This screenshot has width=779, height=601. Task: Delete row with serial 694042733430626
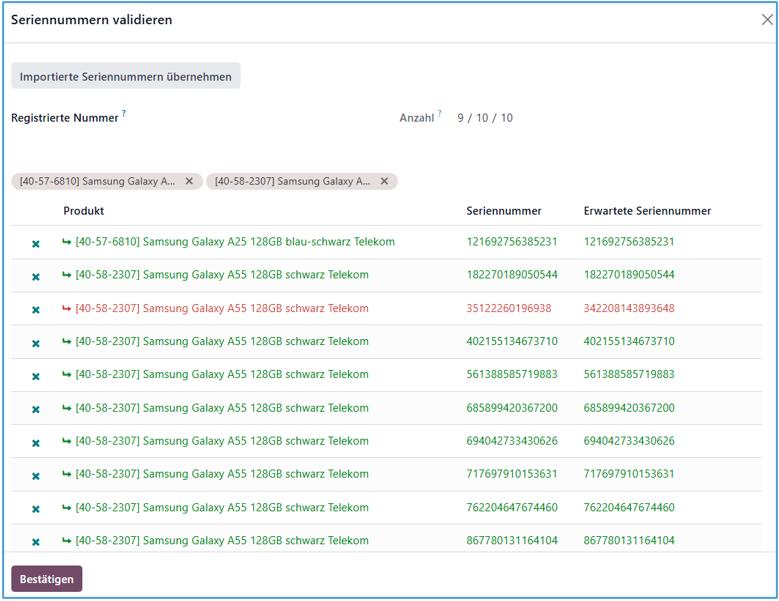[x=36, y=443]
